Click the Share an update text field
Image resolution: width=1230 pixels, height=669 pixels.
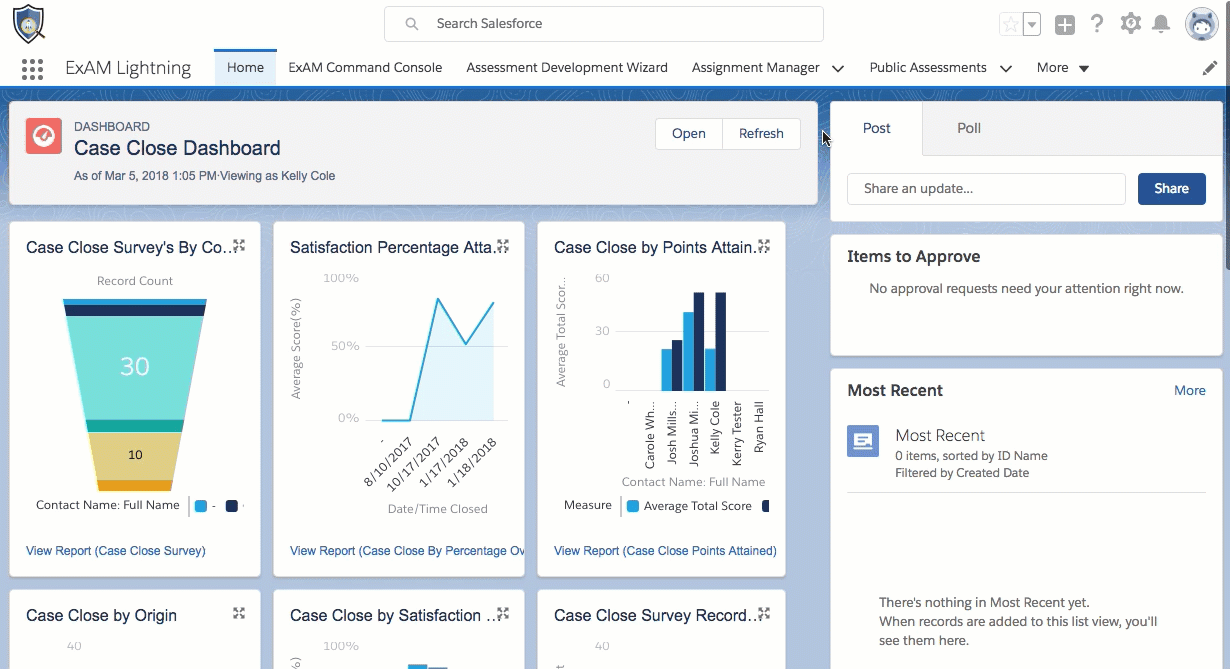click(x=987, y=189)
